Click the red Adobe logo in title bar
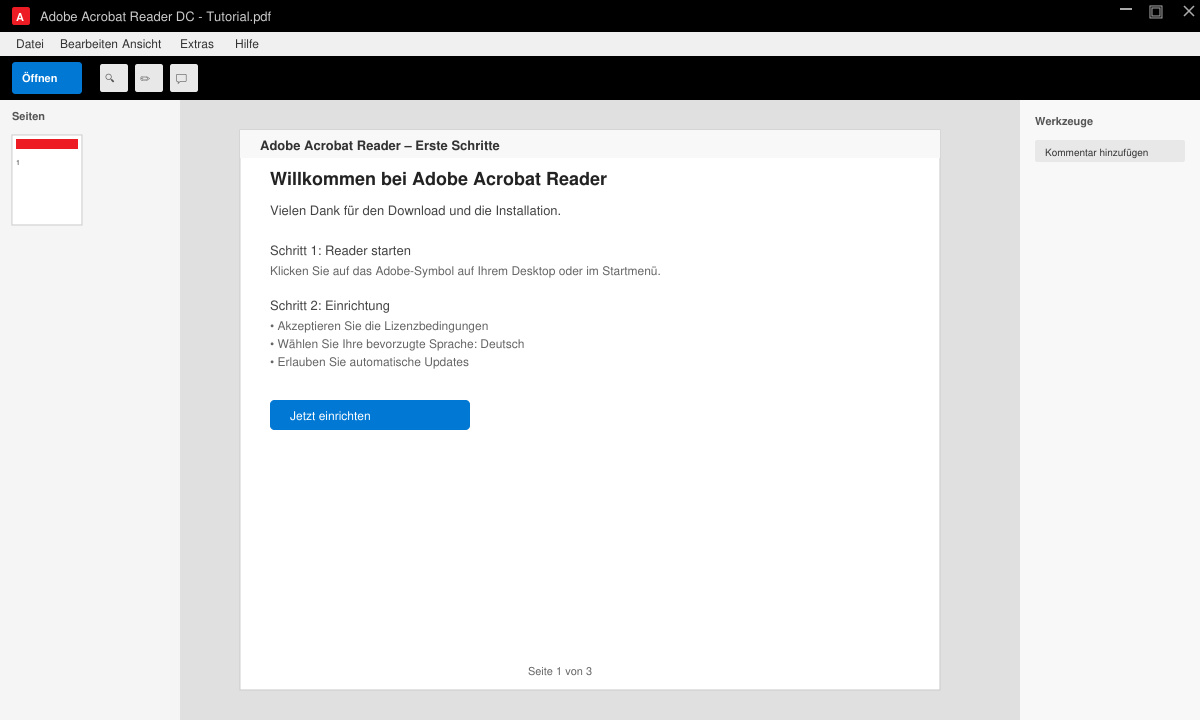 20,16
